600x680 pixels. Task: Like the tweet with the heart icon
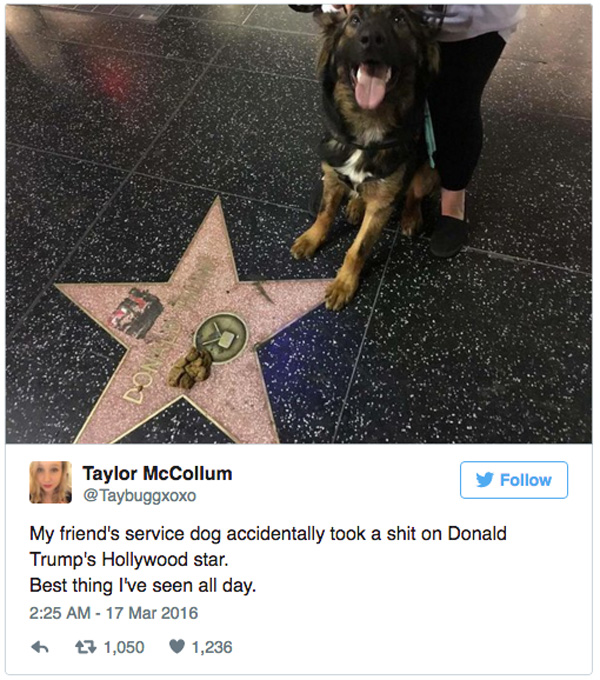176,647
